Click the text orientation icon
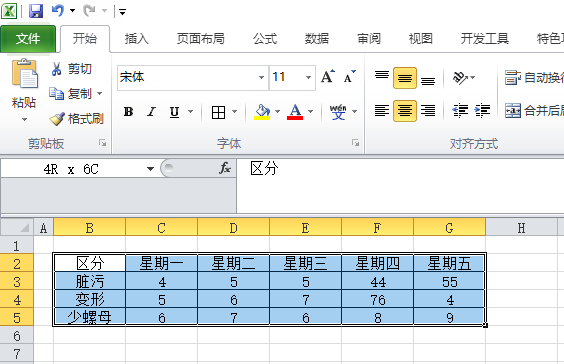The width and height of the screenshot is (564, 364). 460,77
